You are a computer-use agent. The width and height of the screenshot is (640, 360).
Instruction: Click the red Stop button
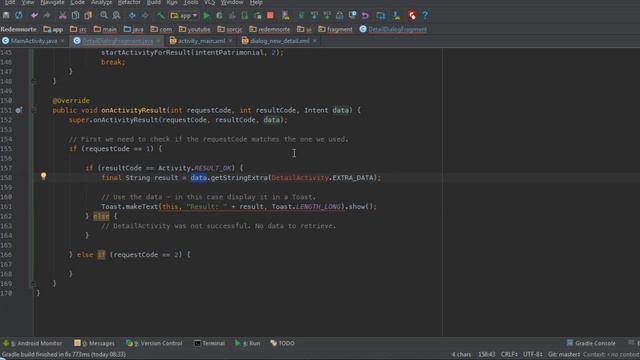pyautogui.click(x=270, y=16)
